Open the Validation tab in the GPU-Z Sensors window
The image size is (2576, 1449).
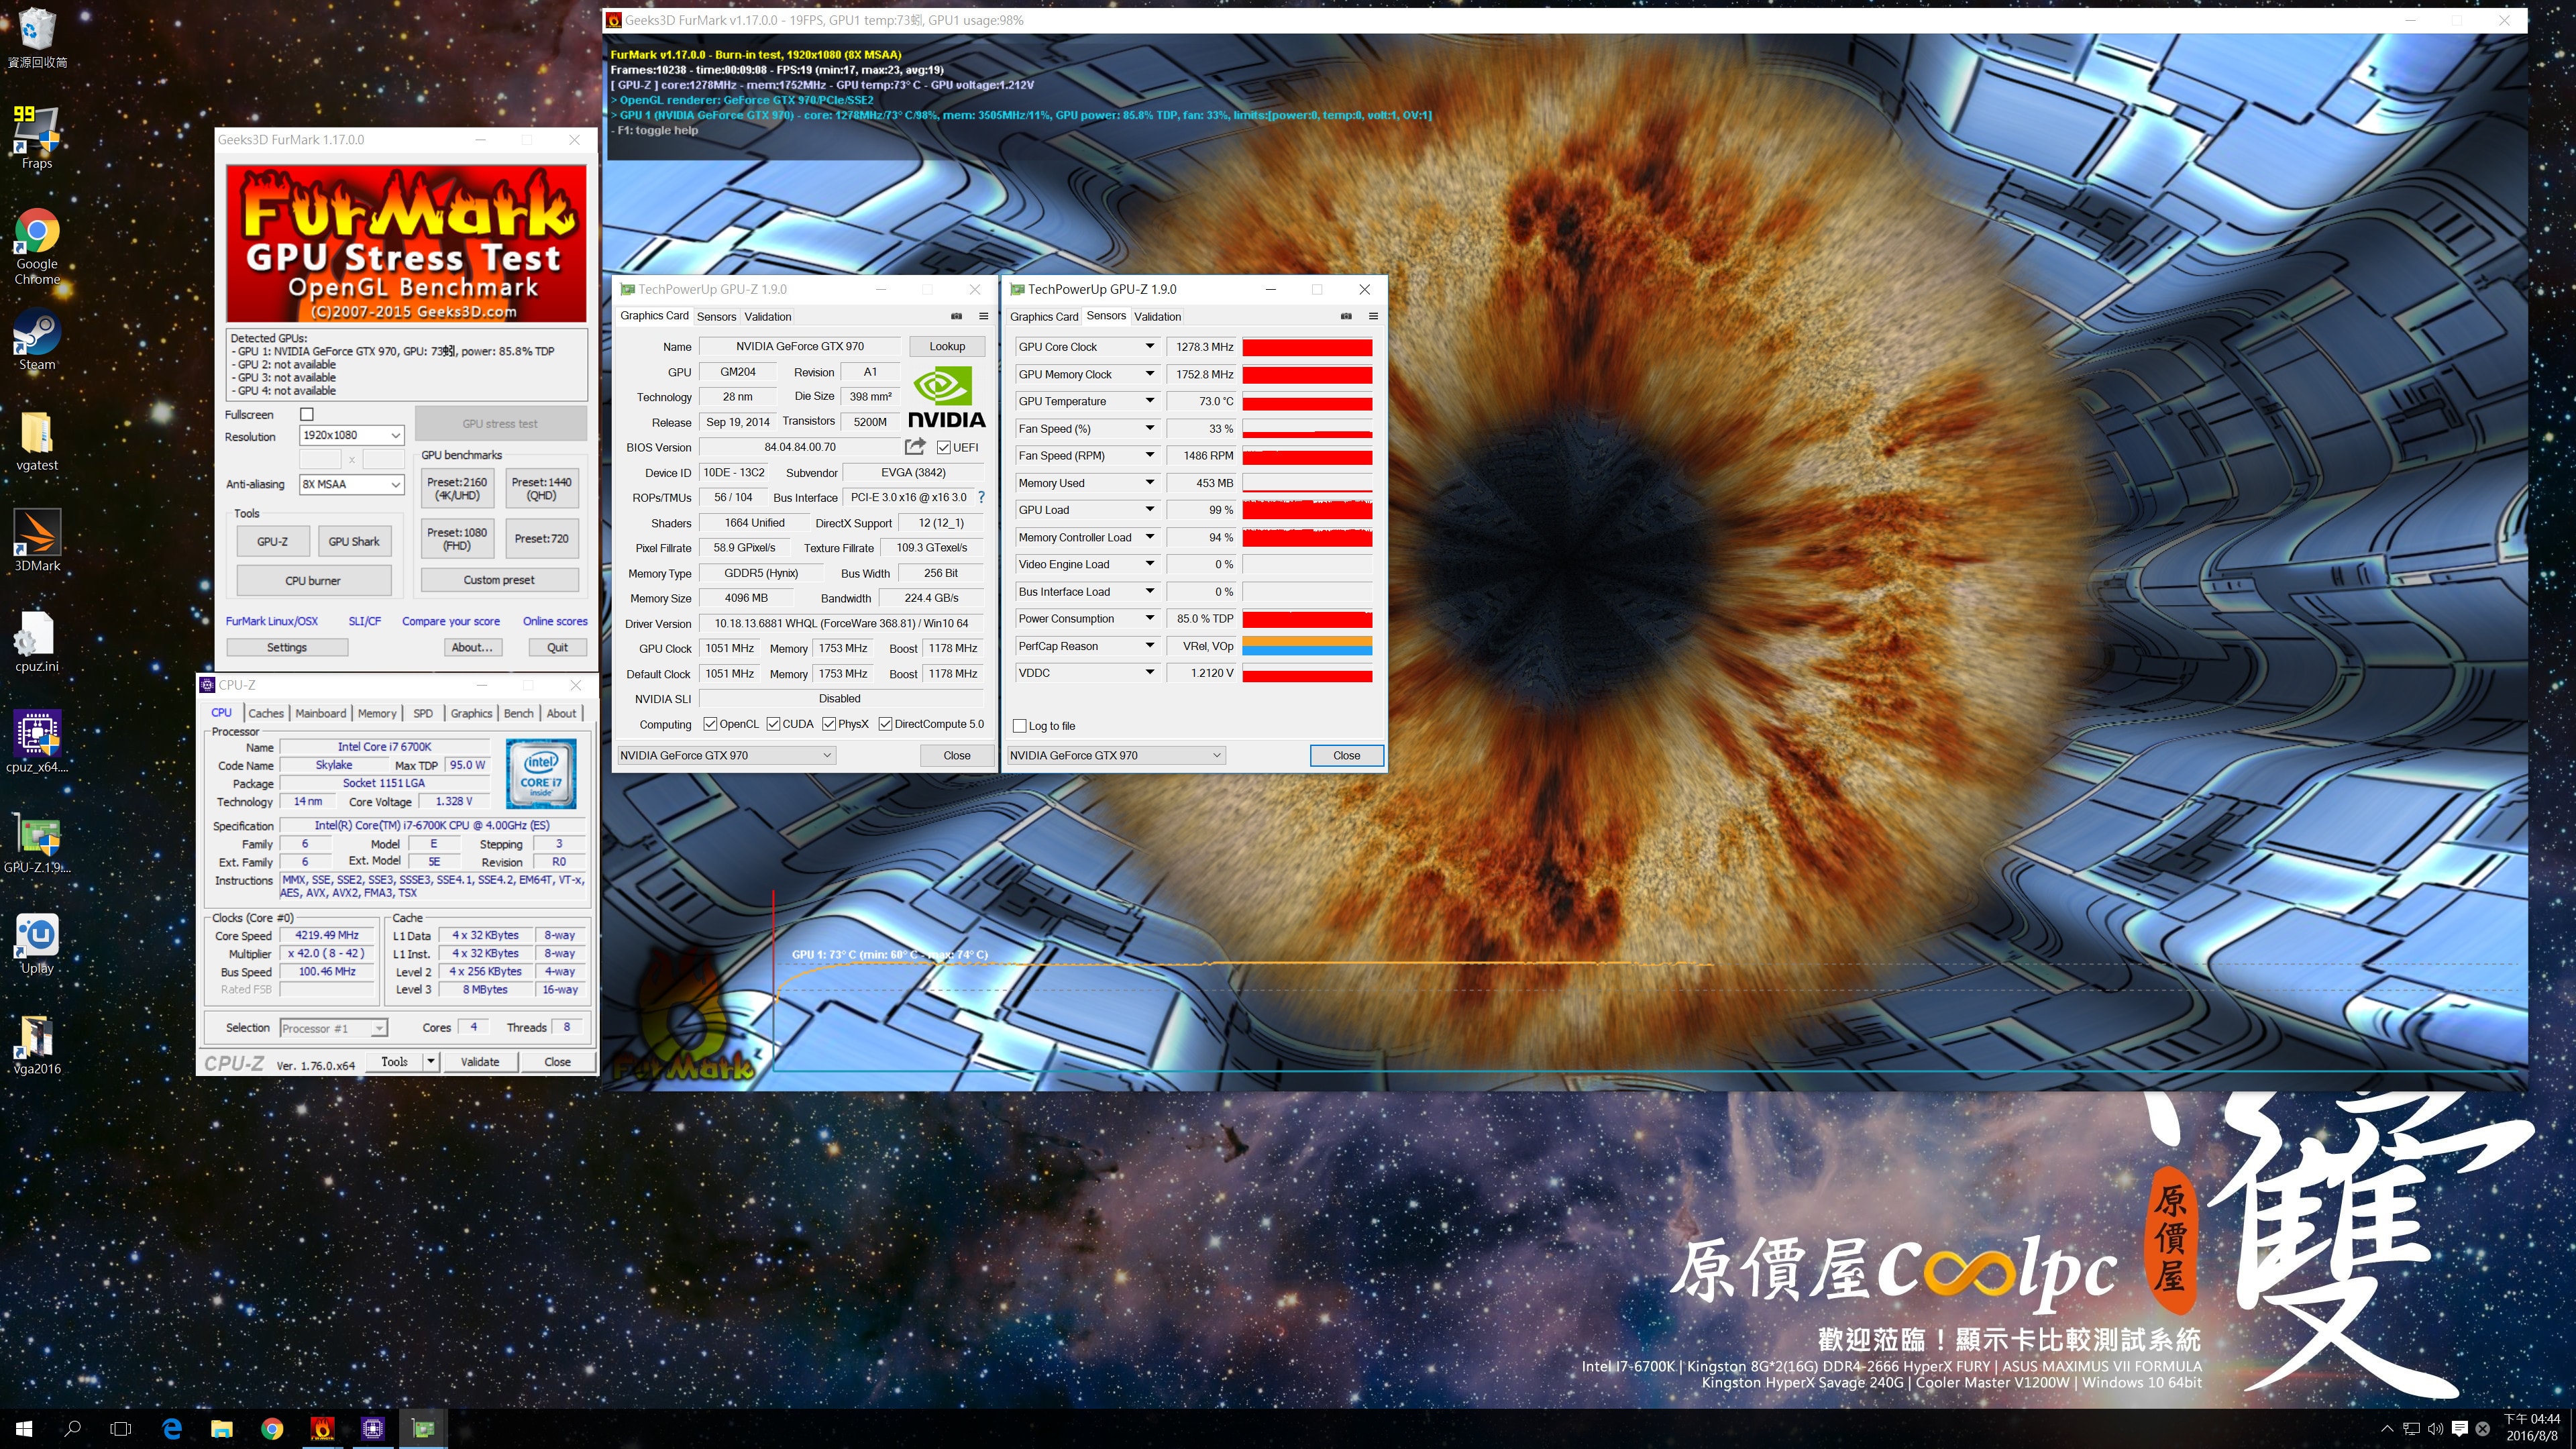click(1157, 316)
